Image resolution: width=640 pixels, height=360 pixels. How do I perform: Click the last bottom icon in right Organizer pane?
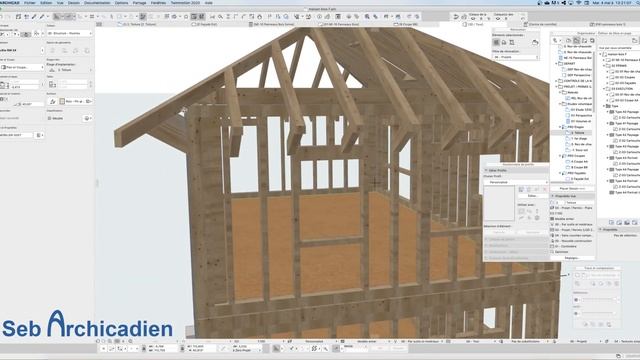[635, 222]
